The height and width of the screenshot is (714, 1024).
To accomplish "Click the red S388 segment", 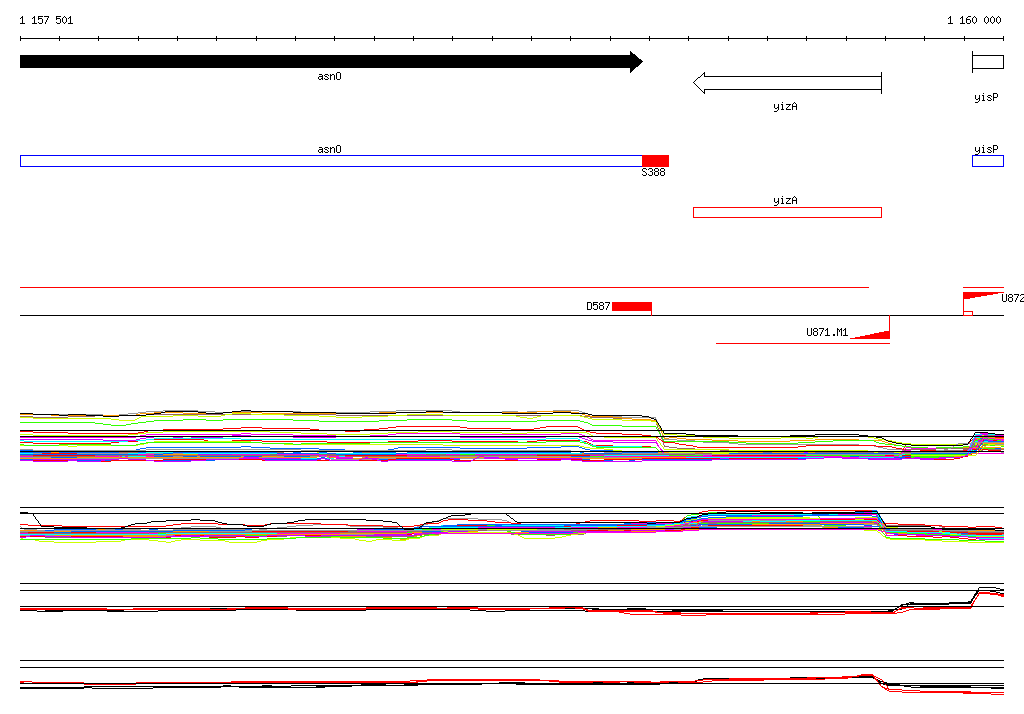I will 656,161.
